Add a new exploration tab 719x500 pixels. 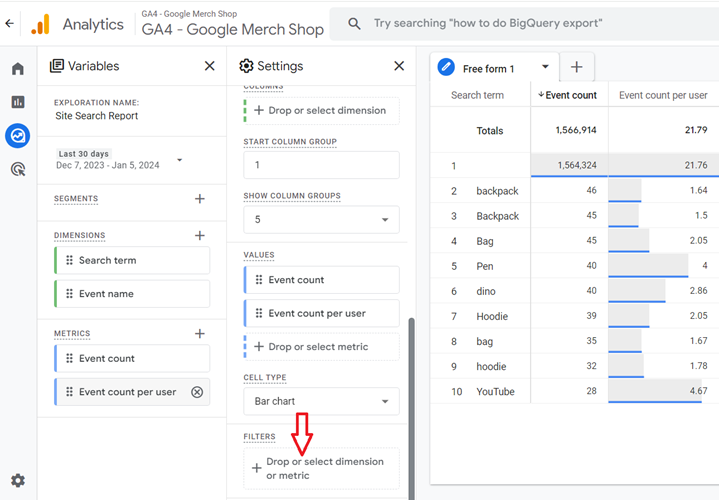coord(577,67)
